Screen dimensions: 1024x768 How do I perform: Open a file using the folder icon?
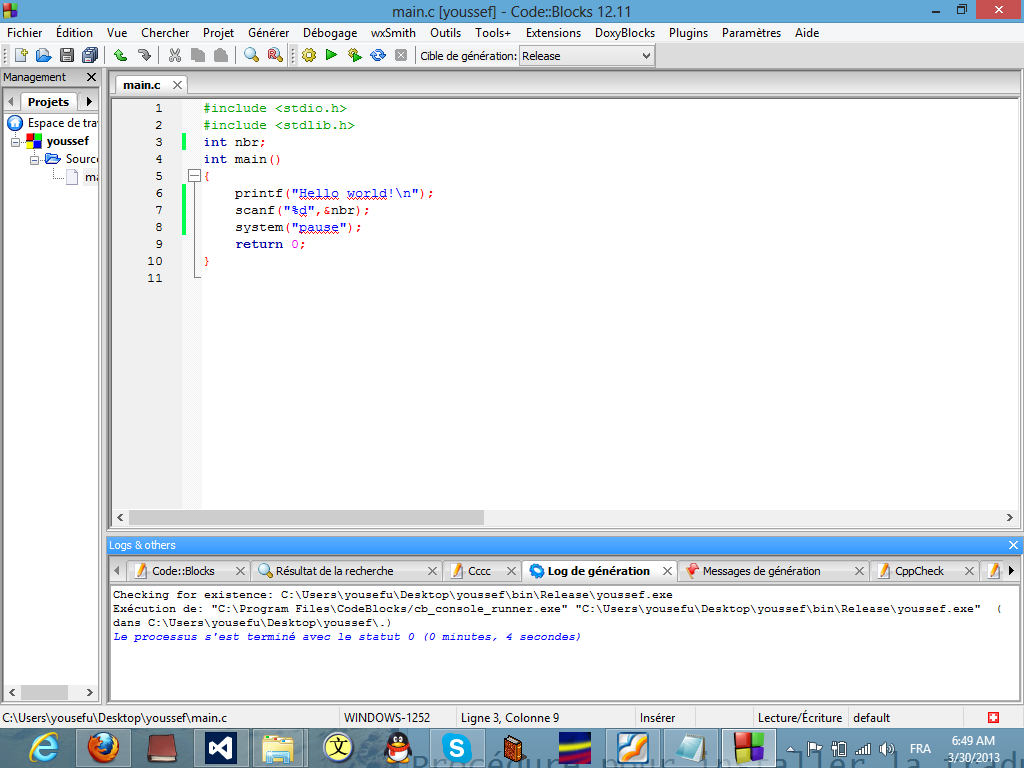click(44, 56)
